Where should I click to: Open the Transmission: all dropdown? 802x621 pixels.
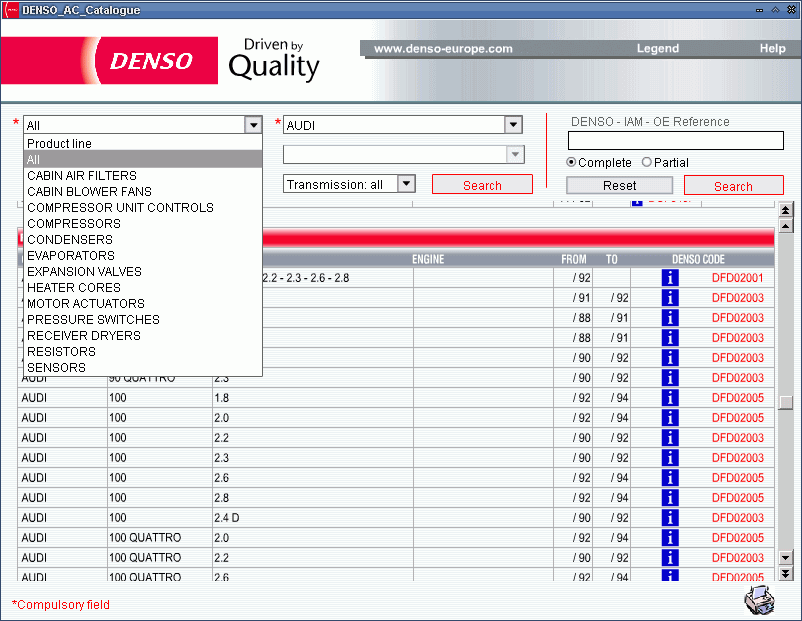pyautogui.click(x=405, y=184)
